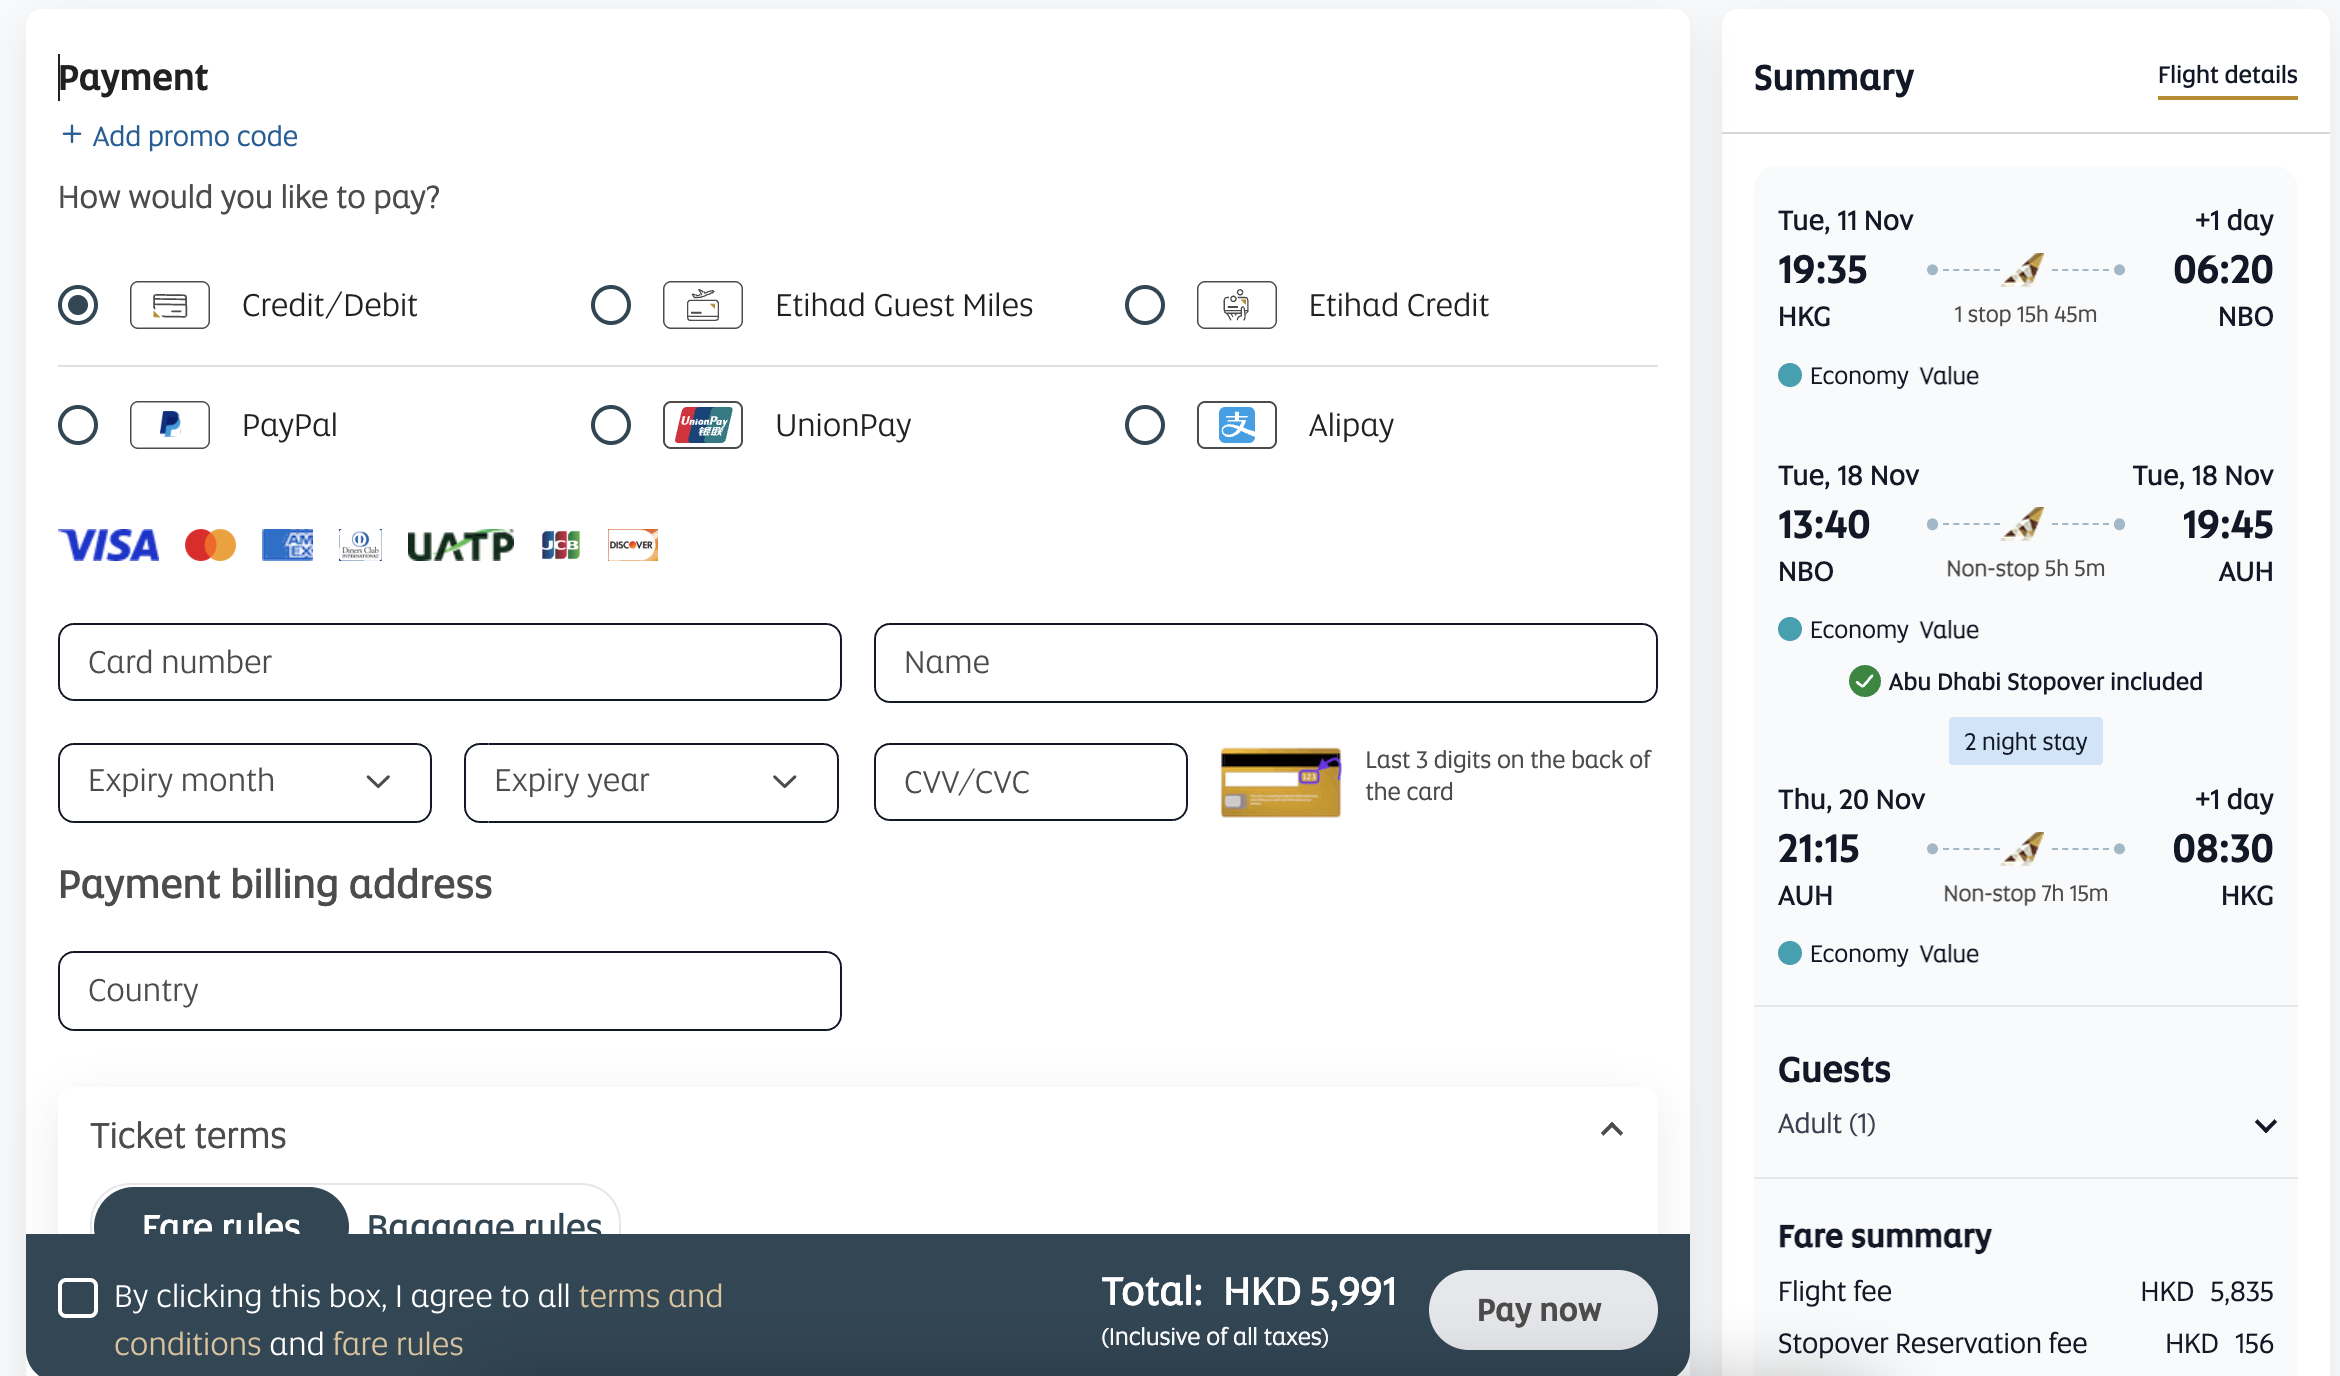Click the plus icon beside Add promo code

[x=71, y=134]
